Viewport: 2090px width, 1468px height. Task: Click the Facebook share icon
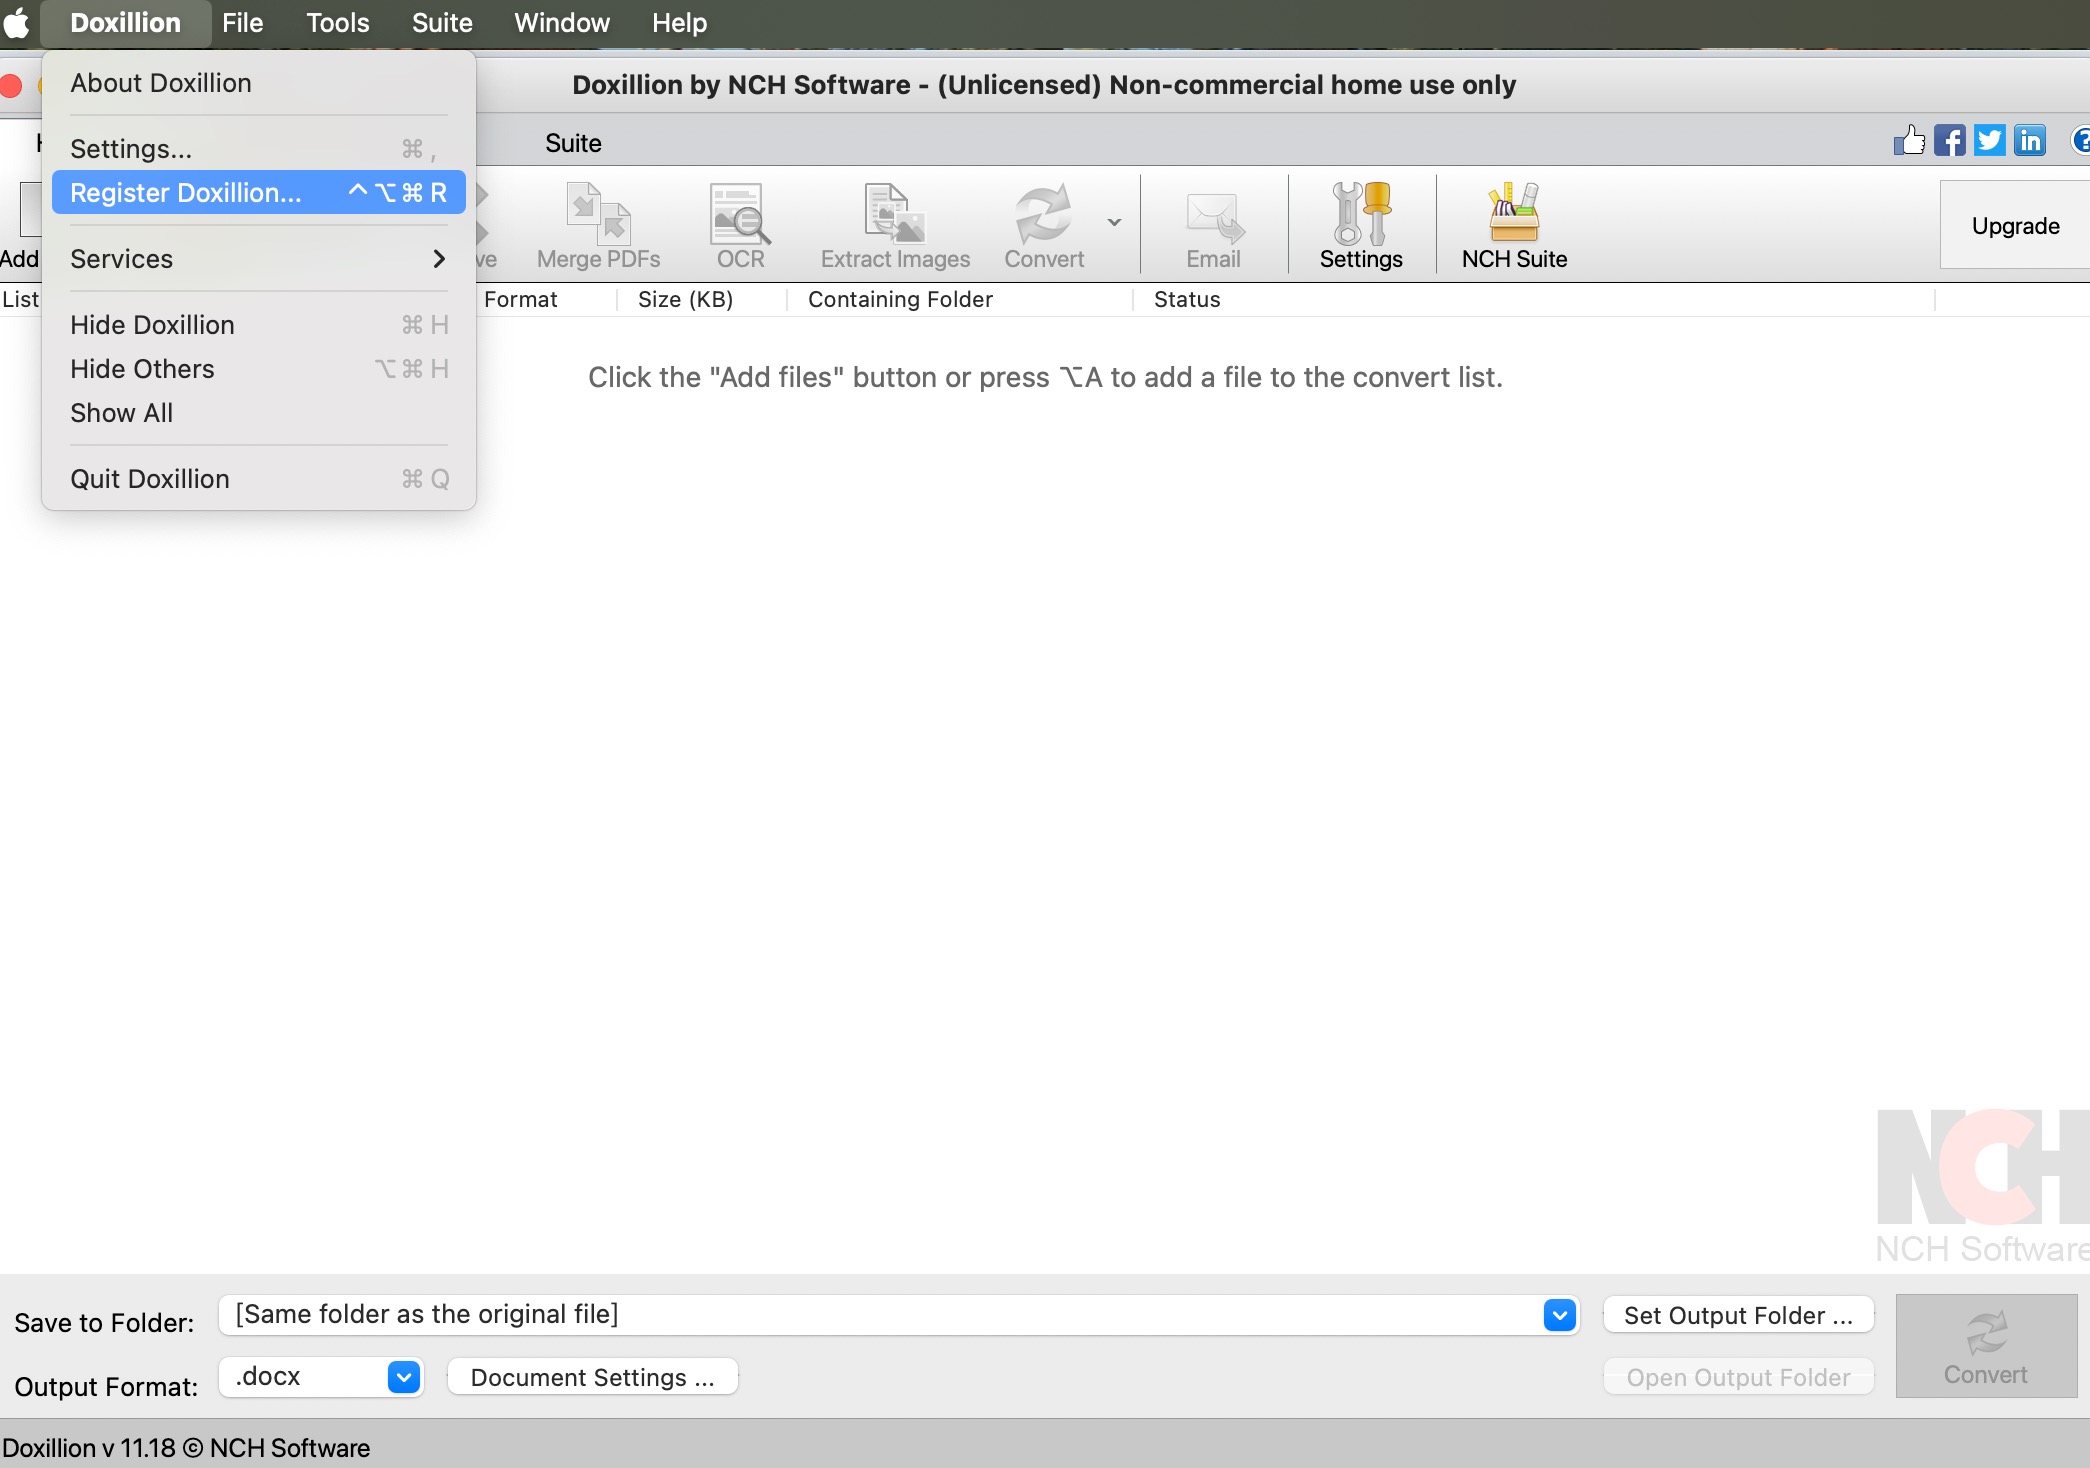1949,140
